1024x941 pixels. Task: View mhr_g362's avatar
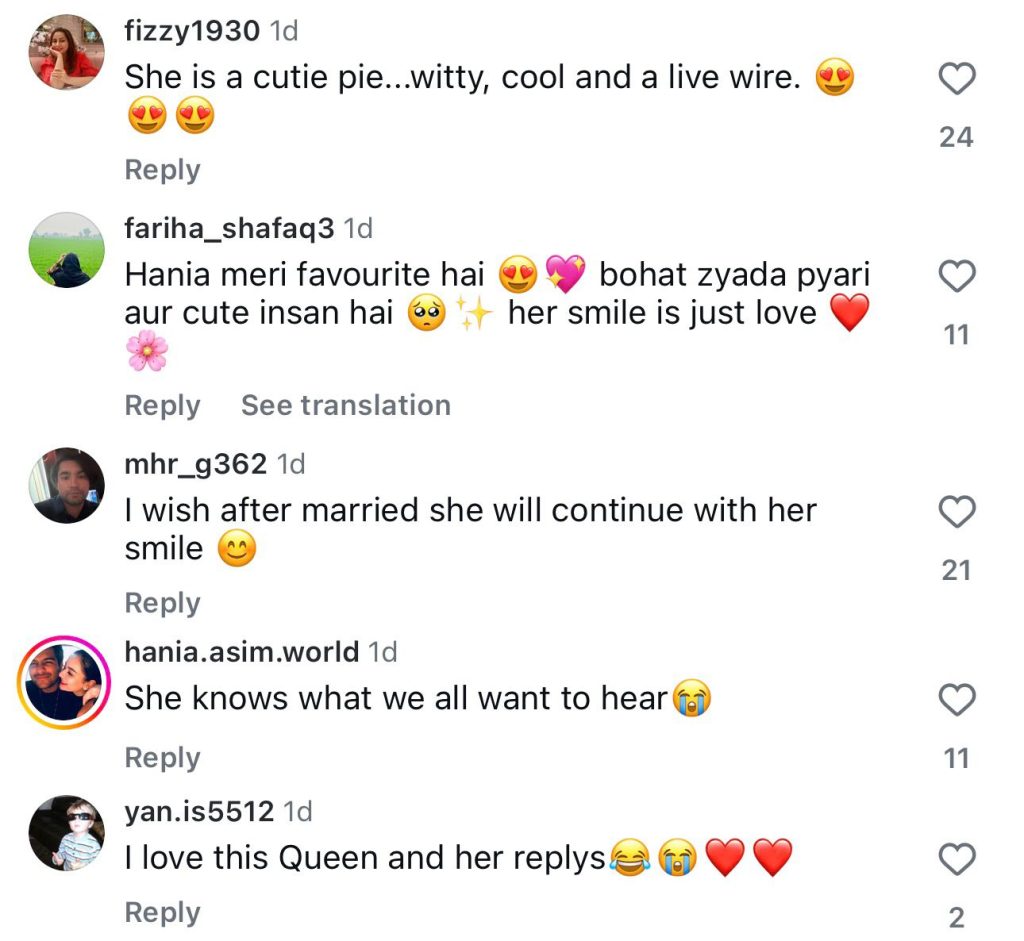[x=67, y=485]
